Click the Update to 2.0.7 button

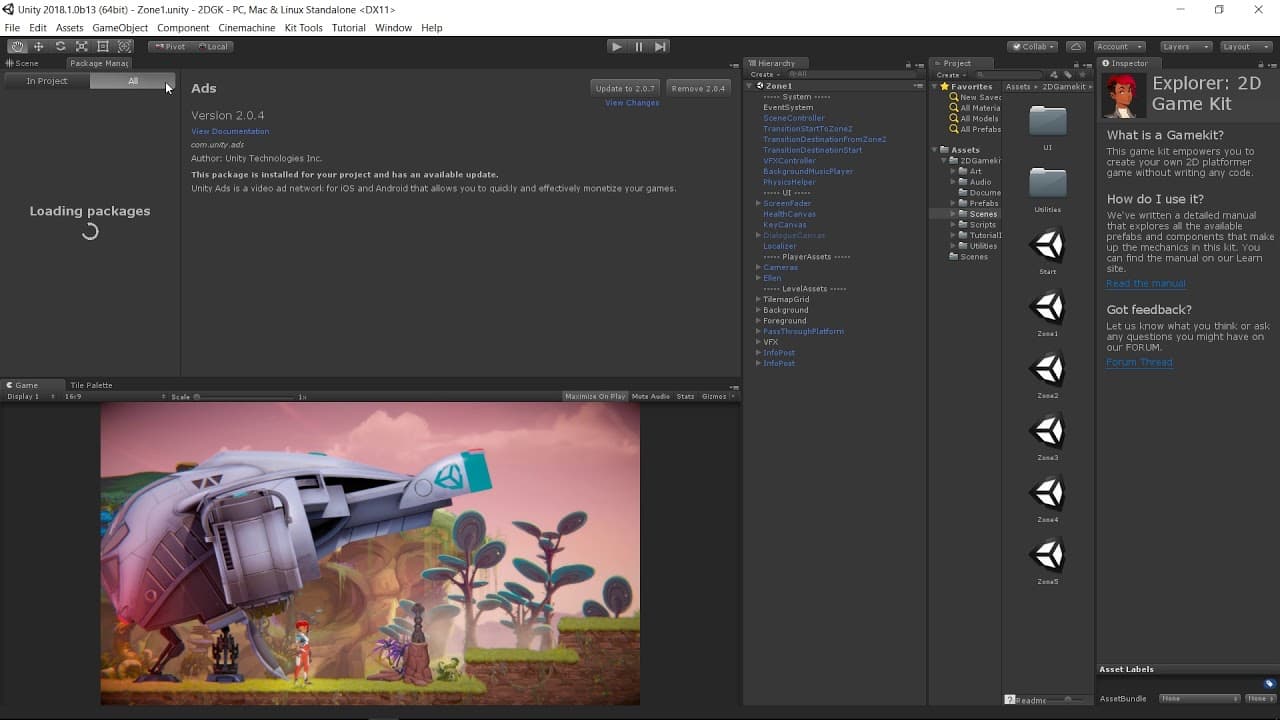625,88
